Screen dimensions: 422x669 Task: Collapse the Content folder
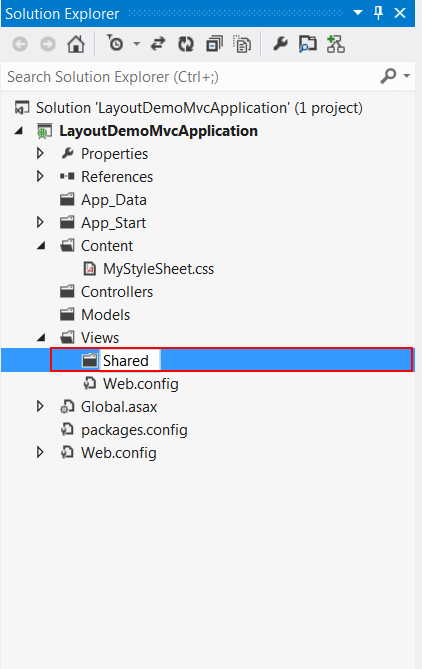pos(41,246)
